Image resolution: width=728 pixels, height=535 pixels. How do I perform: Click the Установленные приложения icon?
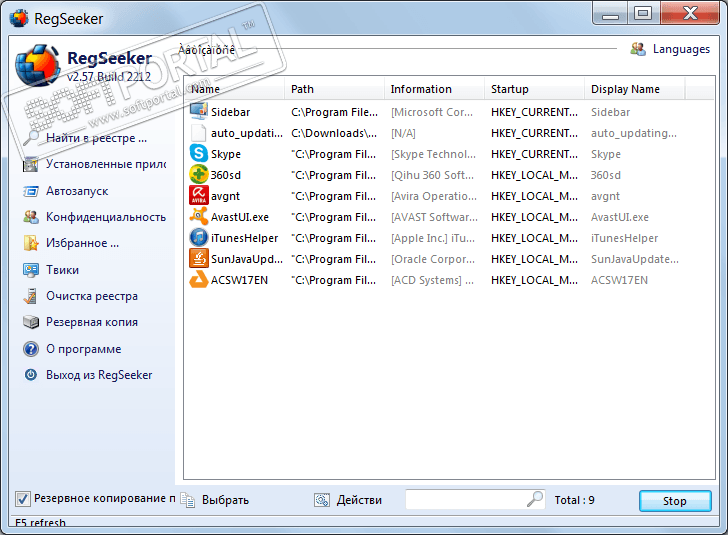(x=31, y=164)
